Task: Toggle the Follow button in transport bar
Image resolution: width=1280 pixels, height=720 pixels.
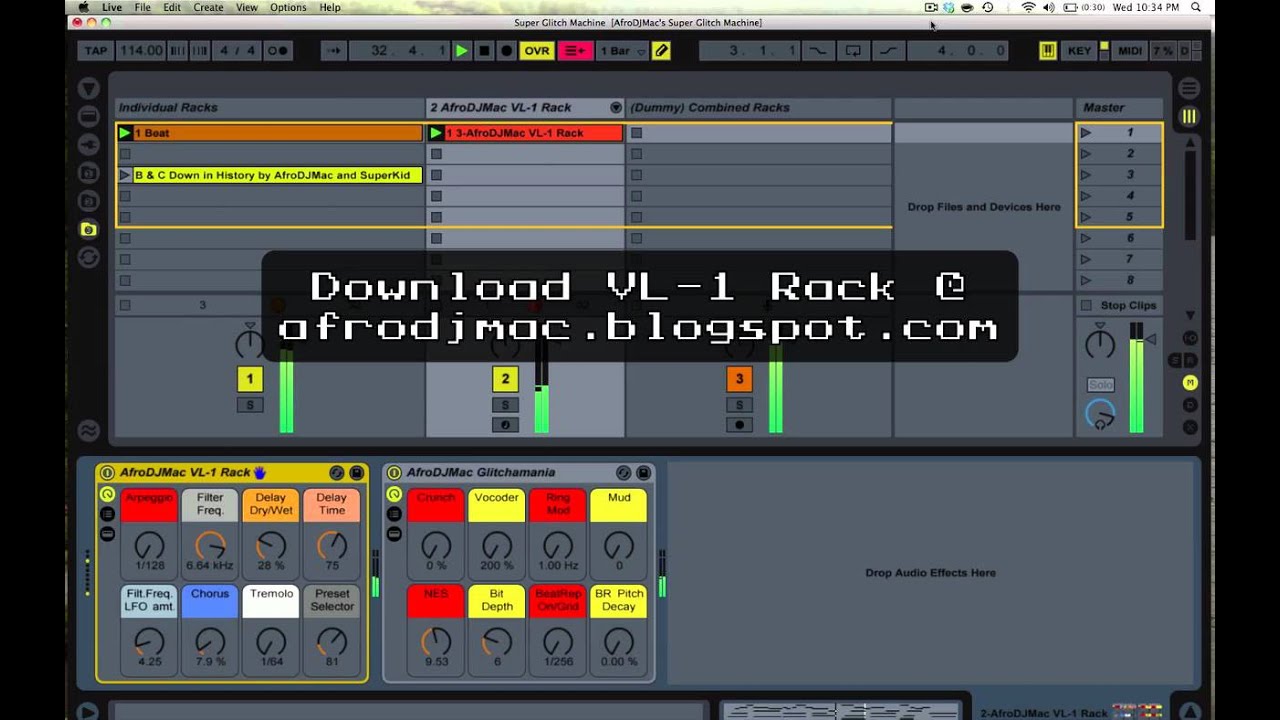Action: tap(333, 51)
